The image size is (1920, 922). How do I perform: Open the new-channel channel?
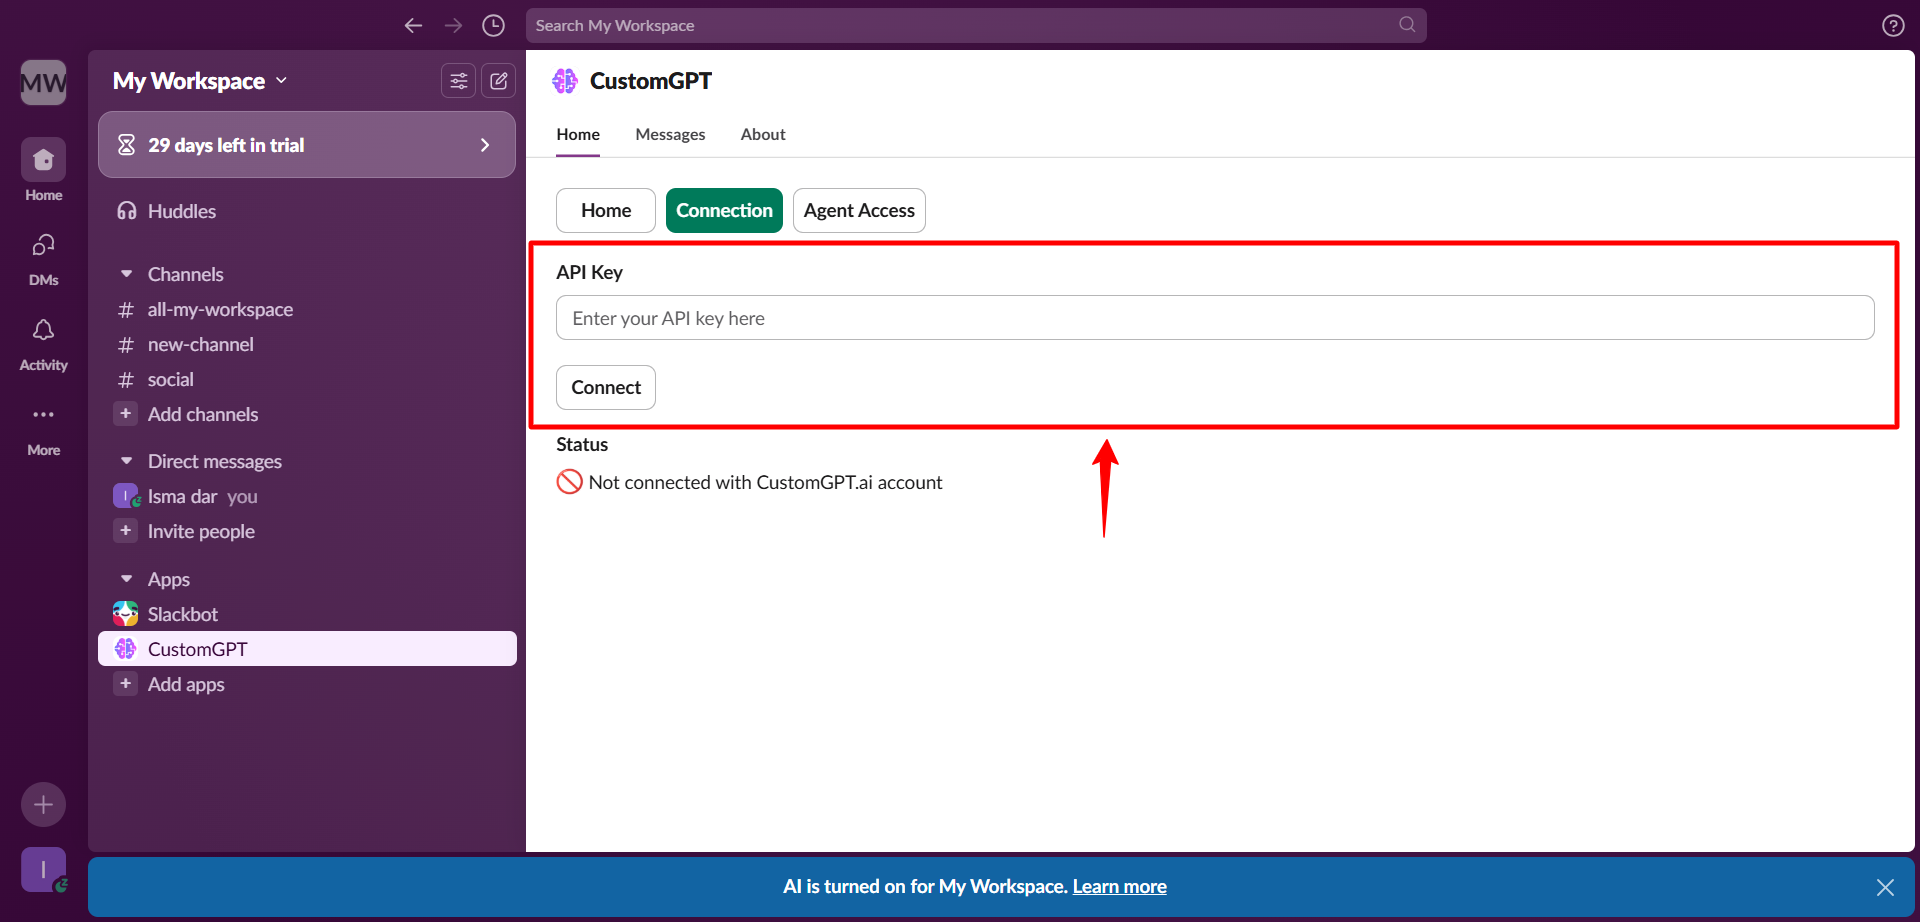pos(306,345)
